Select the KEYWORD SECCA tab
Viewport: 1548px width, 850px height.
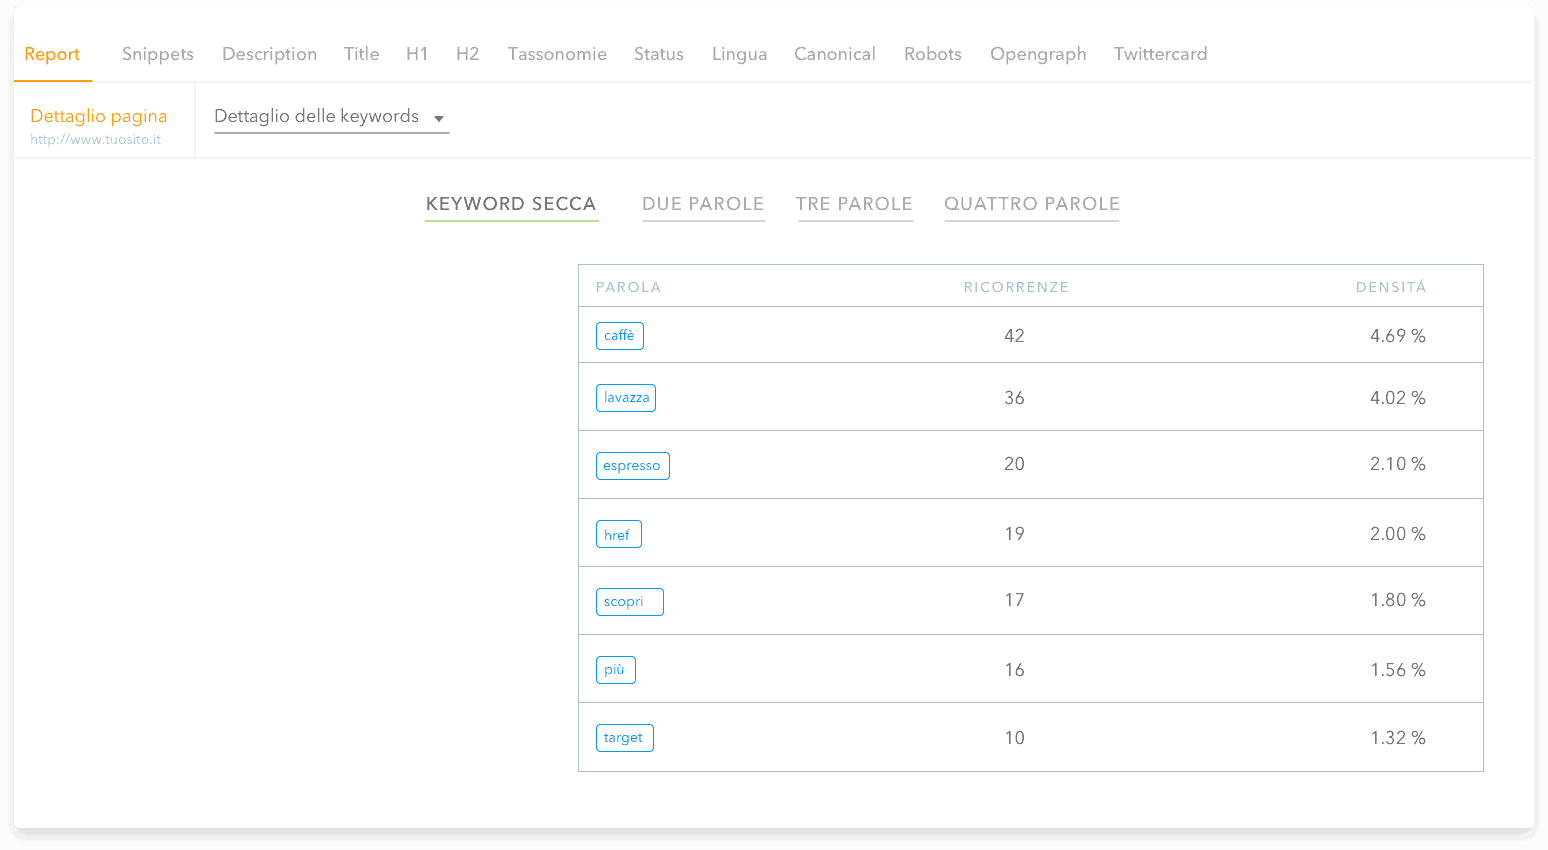click(x=511, y=204)
